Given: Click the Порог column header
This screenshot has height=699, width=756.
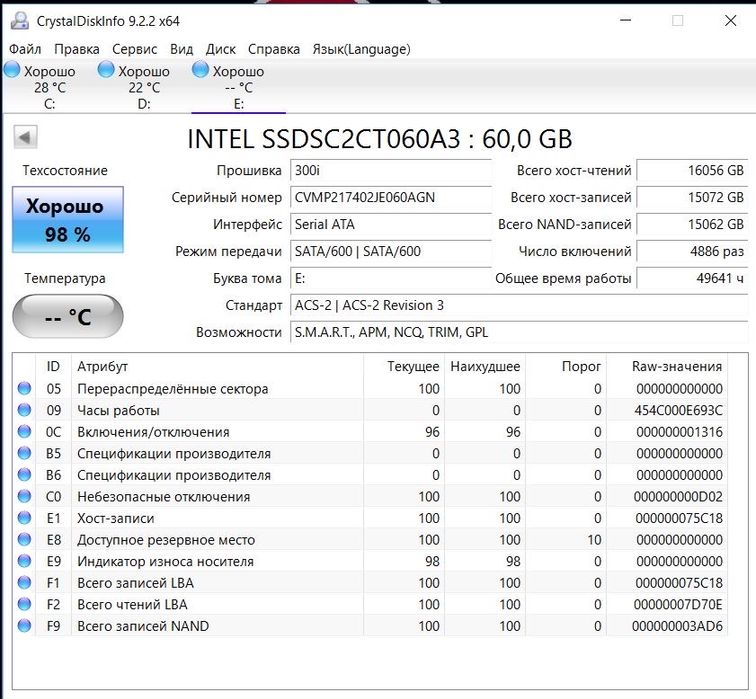Looking at the screenshot, I should point(566,366).
